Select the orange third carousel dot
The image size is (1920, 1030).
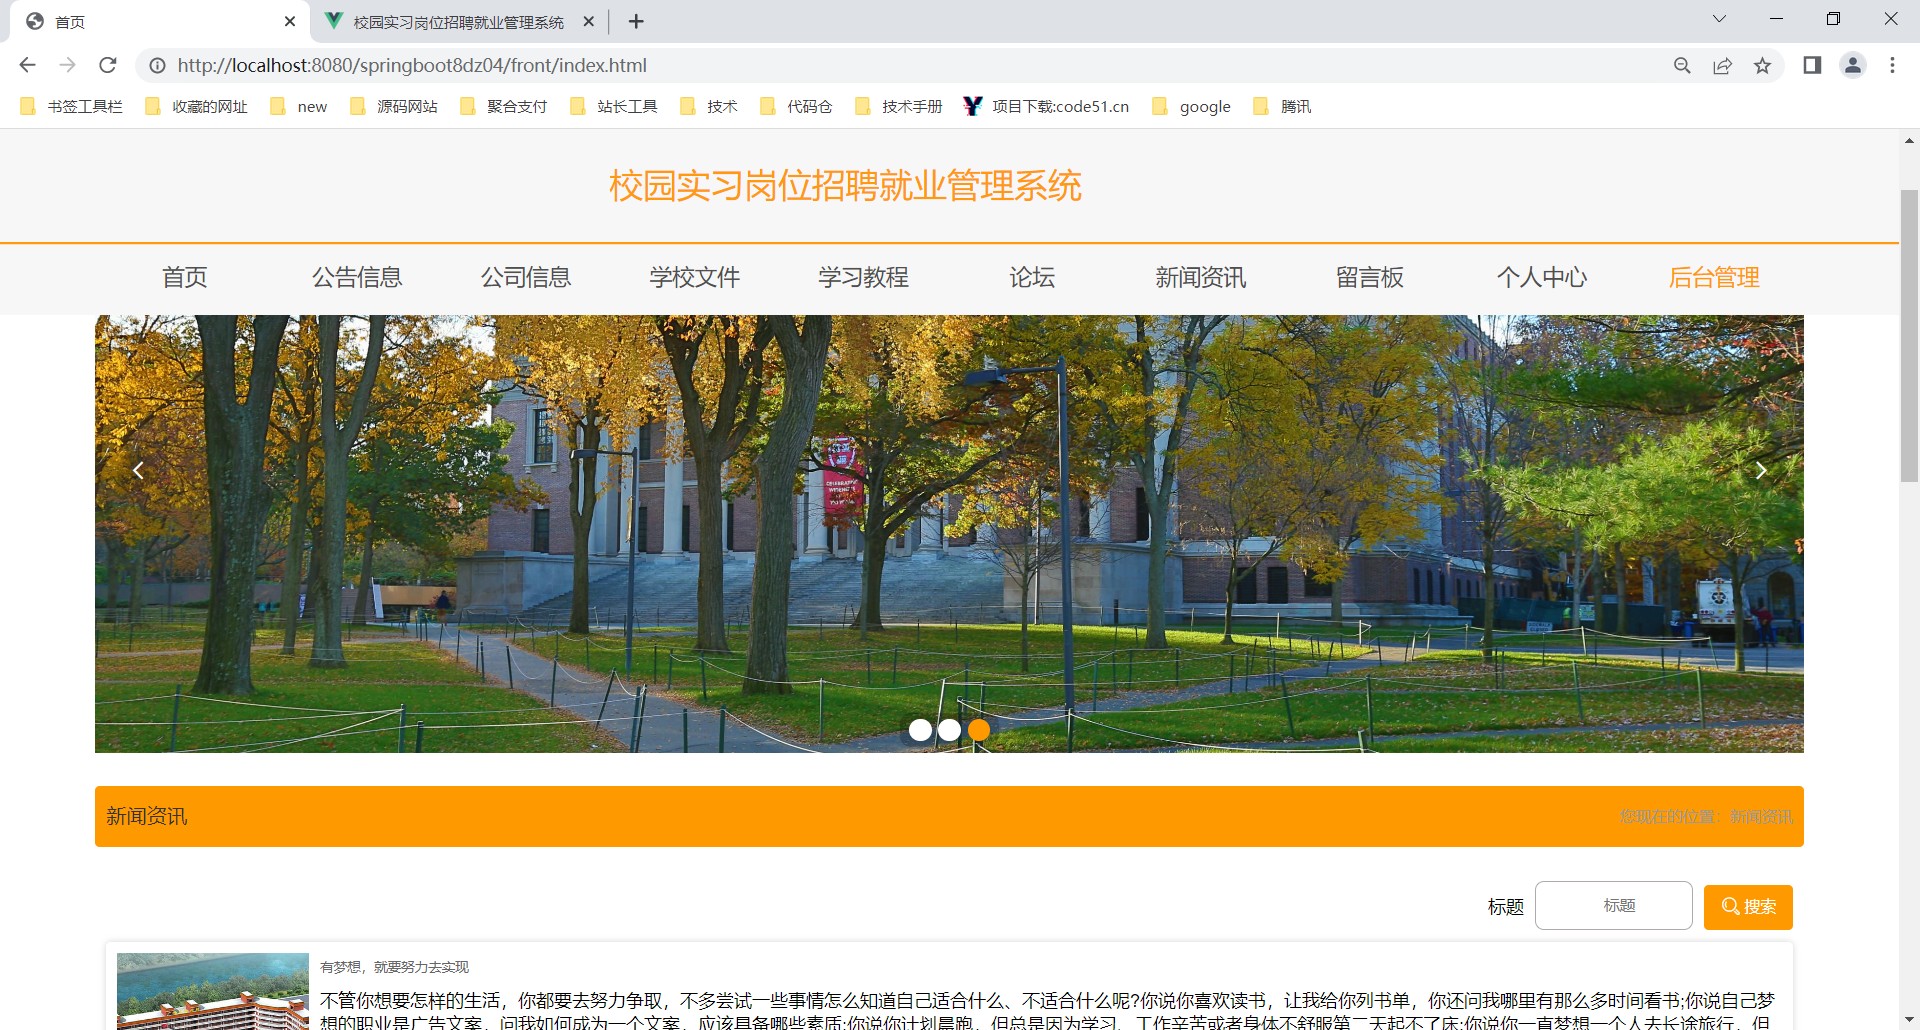point(979,730)
